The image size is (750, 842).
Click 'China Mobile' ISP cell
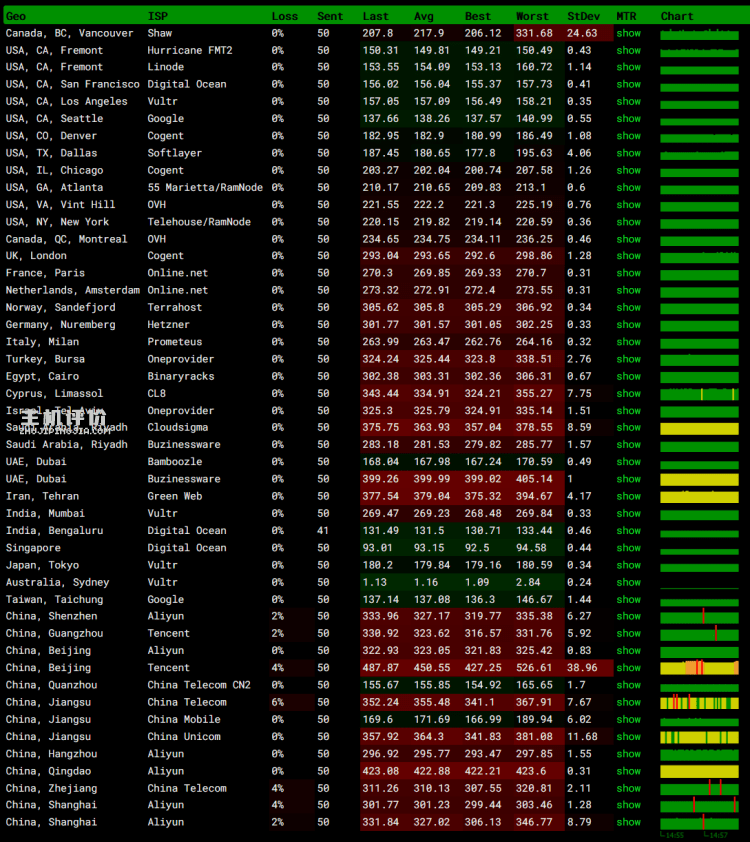point(184,719)
